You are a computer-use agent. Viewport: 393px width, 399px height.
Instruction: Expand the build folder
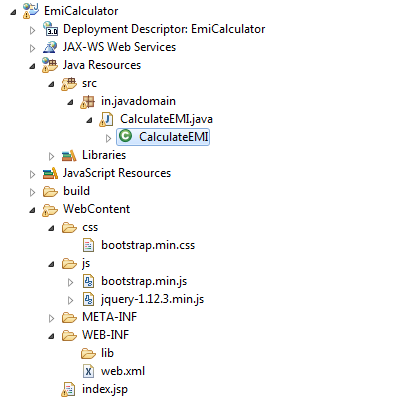pyautogui.click(x=32, y=192)
